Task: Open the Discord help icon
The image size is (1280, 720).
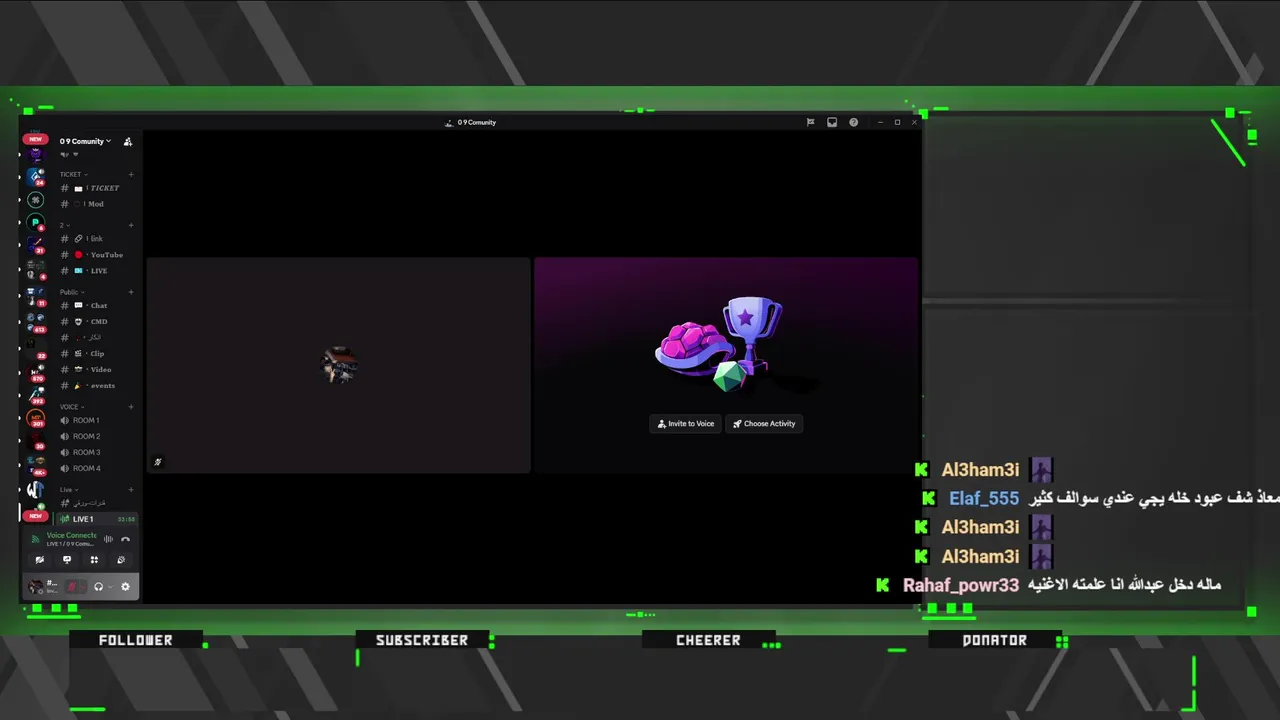Action: [854, 122]
